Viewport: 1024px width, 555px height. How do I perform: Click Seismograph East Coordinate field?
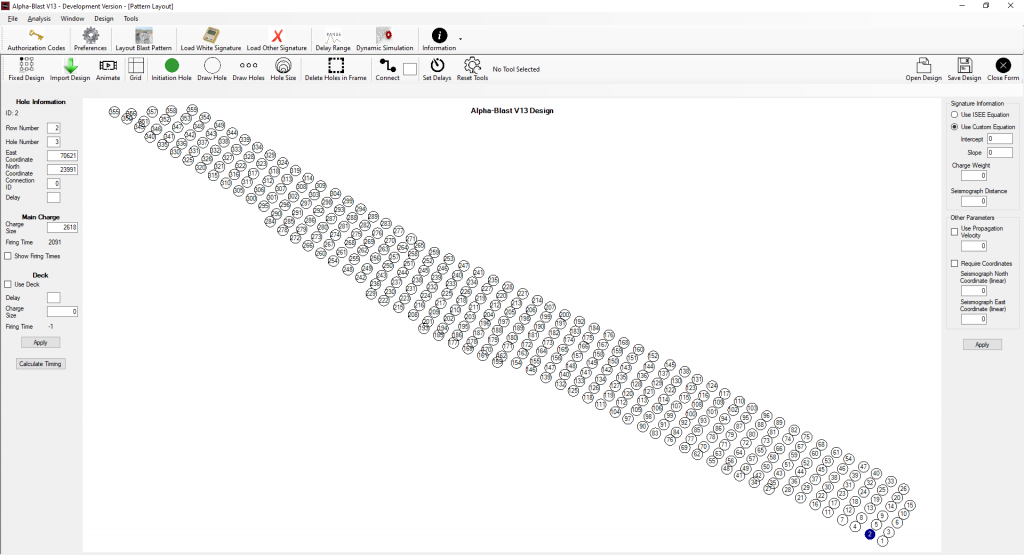pyautogui.click(x=974, y=319)
